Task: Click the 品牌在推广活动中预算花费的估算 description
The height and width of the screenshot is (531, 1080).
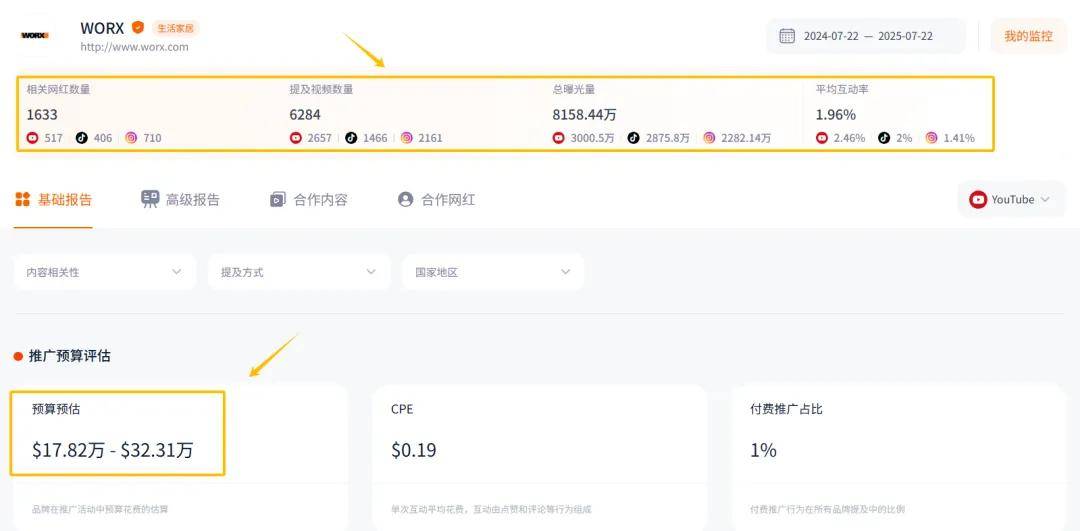Action: [x=100, y=510]
